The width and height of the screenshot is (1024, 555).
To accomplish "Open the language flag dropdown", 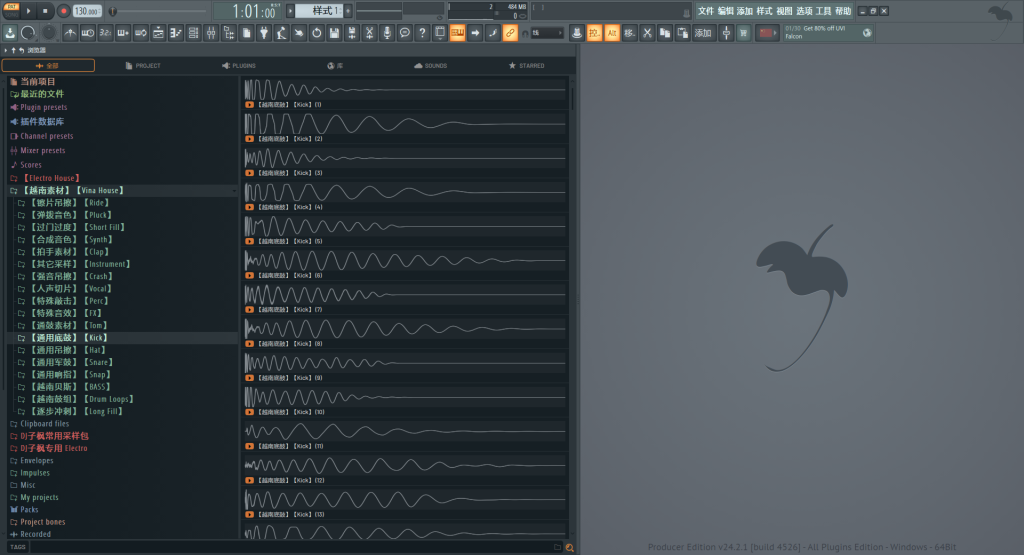I will tap(767, 33).
